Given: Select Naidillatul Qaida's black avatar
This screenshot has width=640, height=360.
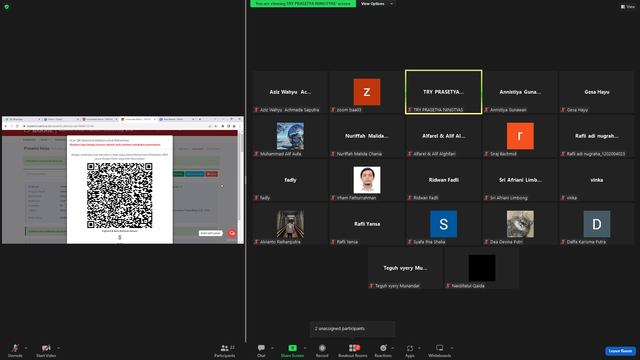Looking at the screenshot, I should [x=482, y=268].
